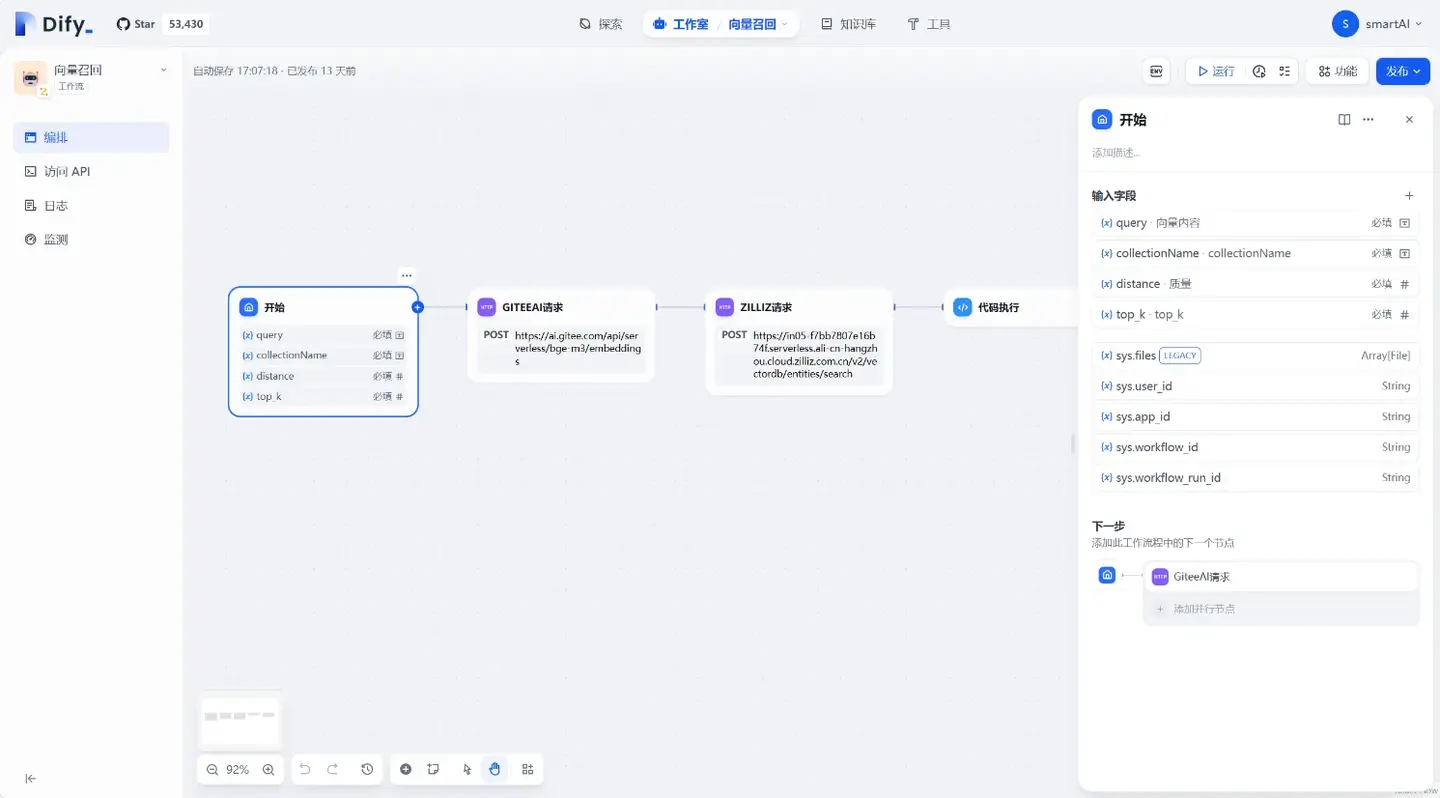This screenshot has height=798, width=1440.
Task: Zoom in using the magnifier icon
Action: coord(268,769)
